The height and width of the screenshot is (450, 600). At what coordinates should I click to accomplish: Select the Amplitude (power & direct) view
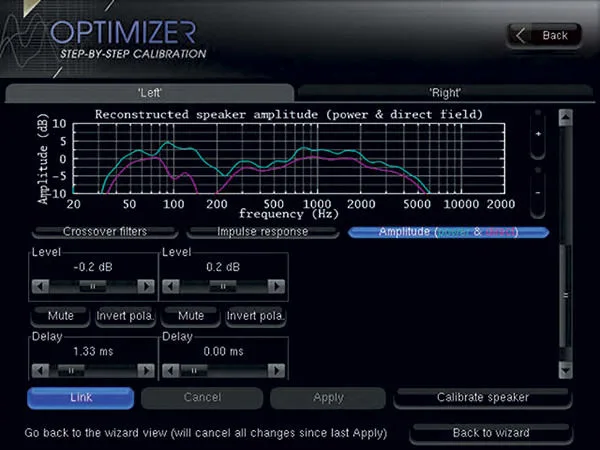pos(448,232)
